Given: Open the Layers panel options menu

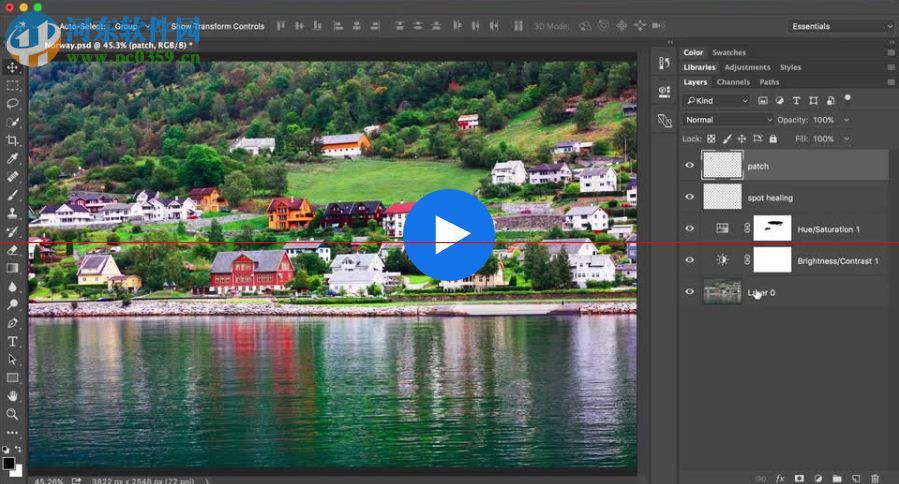Looking at the screenshot, I should pos(891,82).
